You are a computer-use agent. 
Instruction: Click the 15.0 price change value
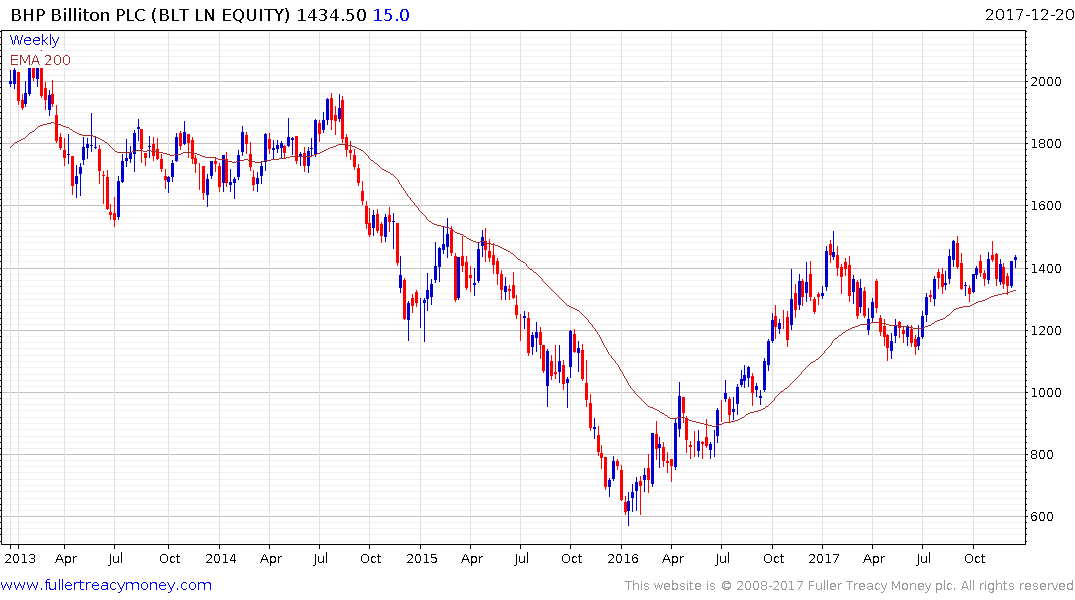(x=390, y=15)
